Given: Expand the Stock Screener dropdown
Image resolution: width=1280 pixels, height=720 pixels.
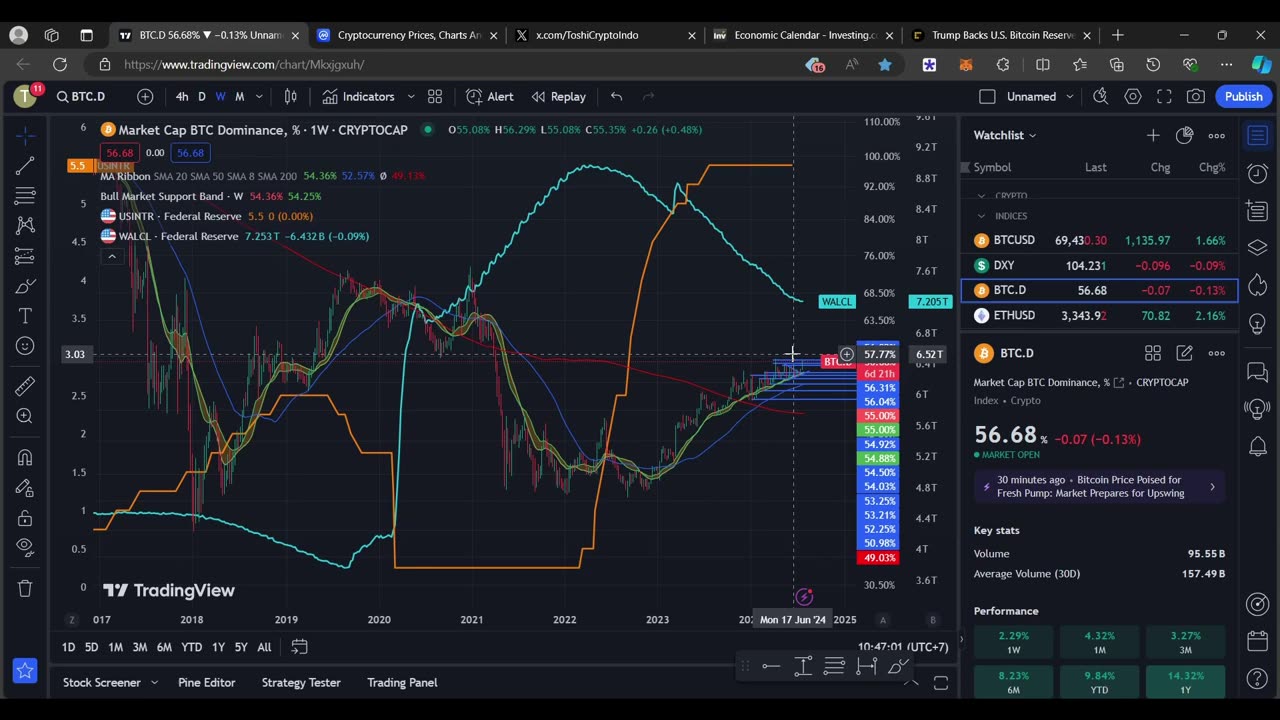Looking at the screenshot, I should click(x=154, y=682).
